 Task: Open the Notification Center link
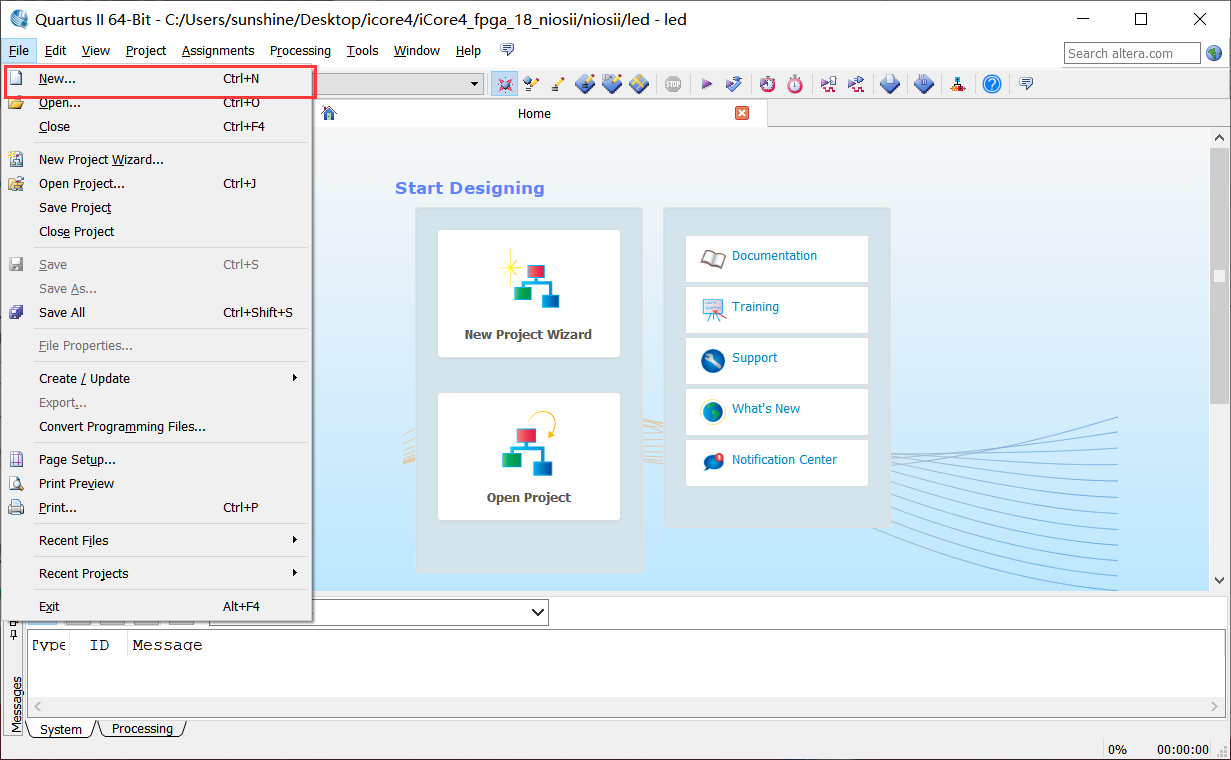click(x=784, y=460)
